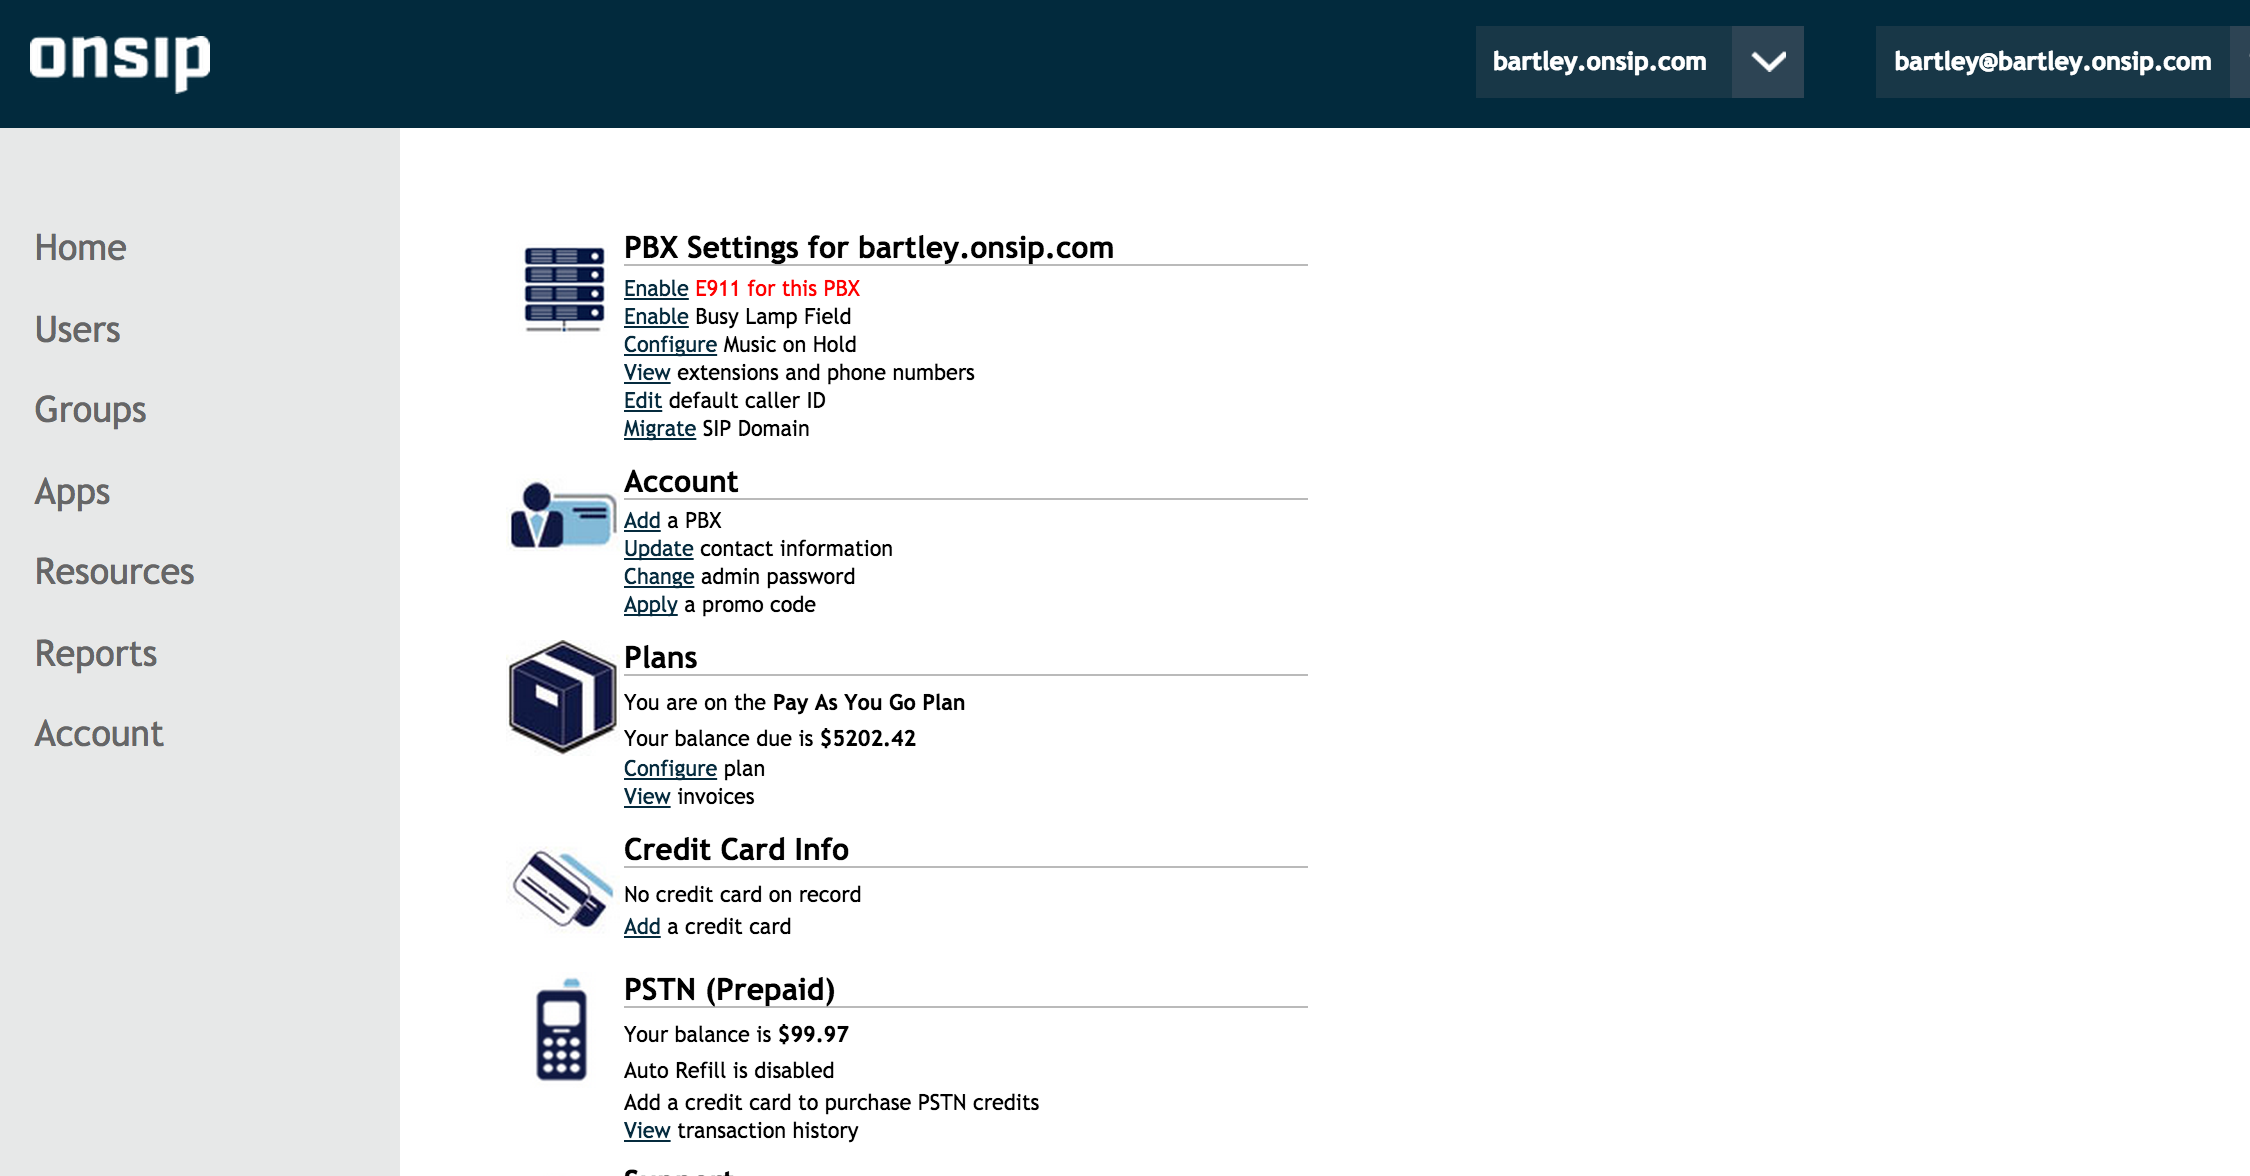Click the Plans section heading

[660, 657]
